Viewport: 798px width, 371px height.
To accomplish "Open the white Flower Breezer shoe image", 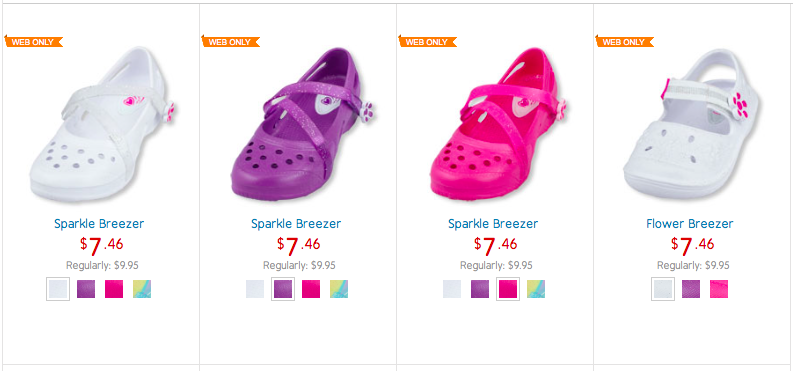I will [x=691, y=125].
